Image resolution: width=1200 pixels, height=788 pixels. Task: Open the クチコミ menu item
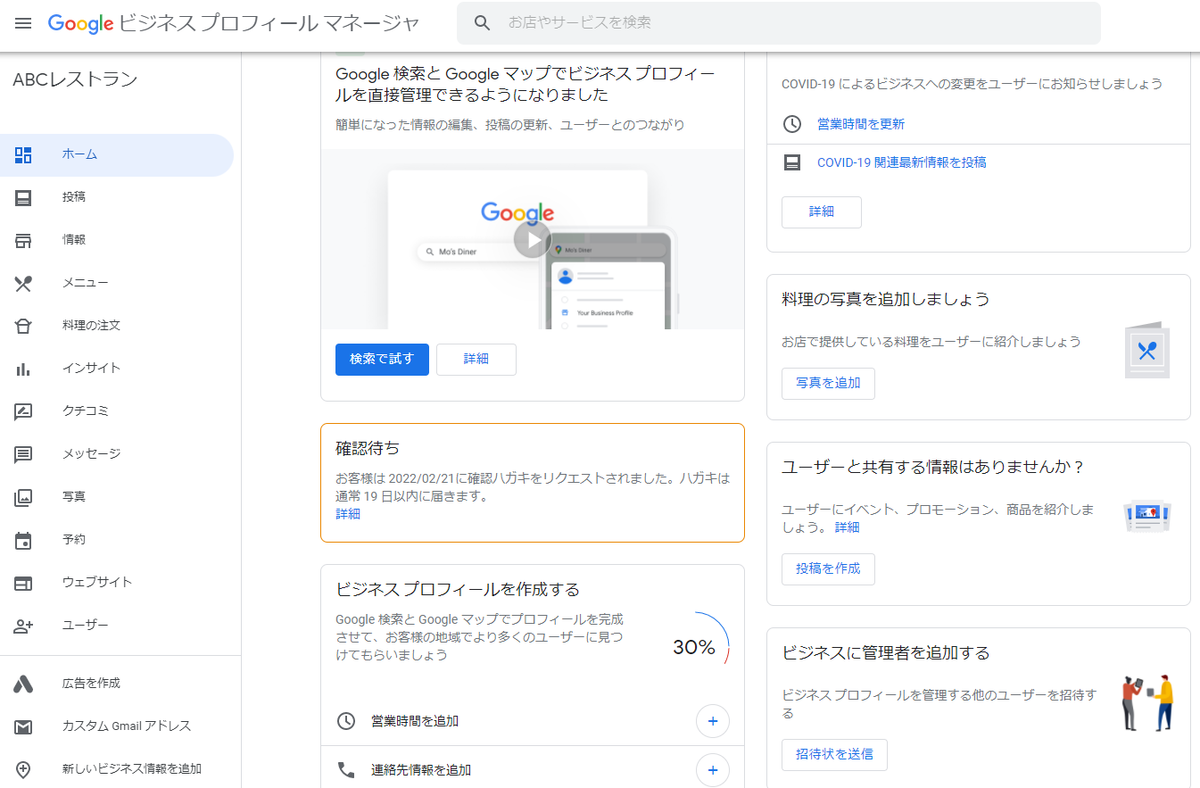pos(117,411)
